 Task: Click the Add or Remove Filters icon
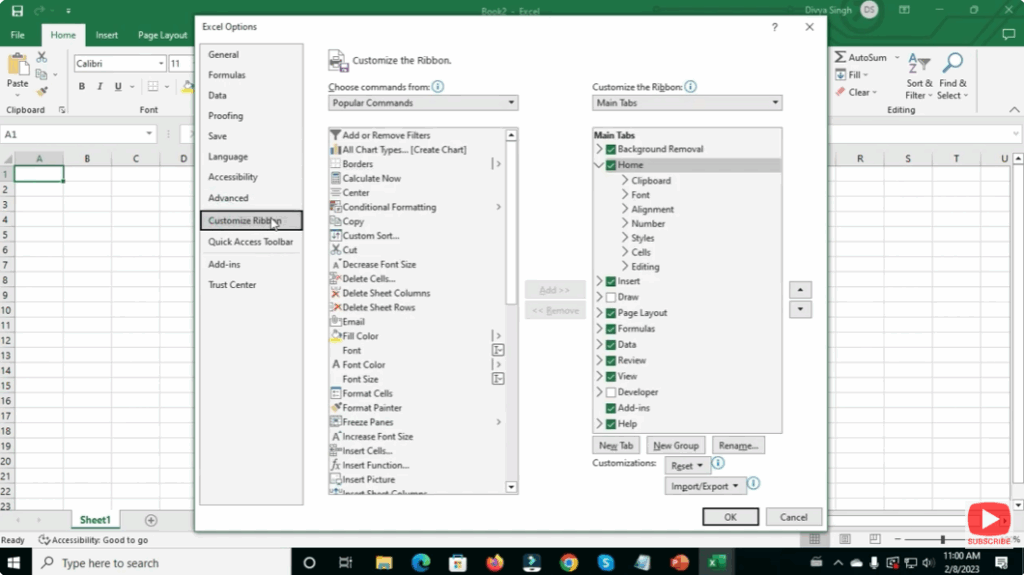pos(336,135)
